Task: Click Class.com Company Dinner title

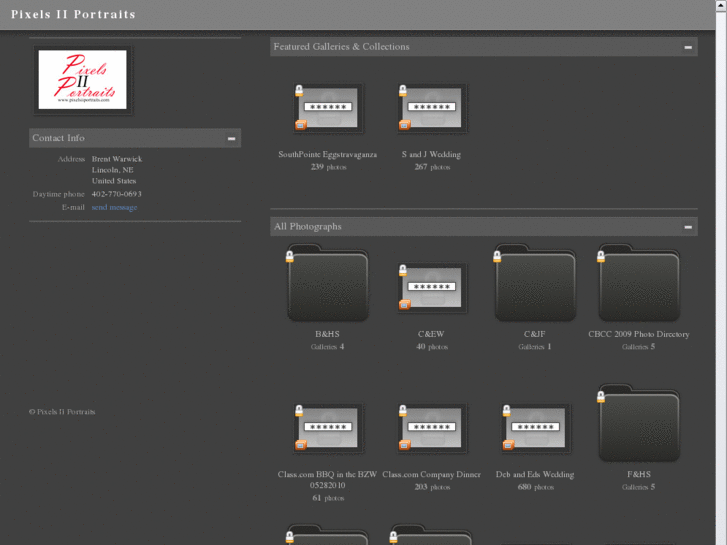Action: point(432,474)
